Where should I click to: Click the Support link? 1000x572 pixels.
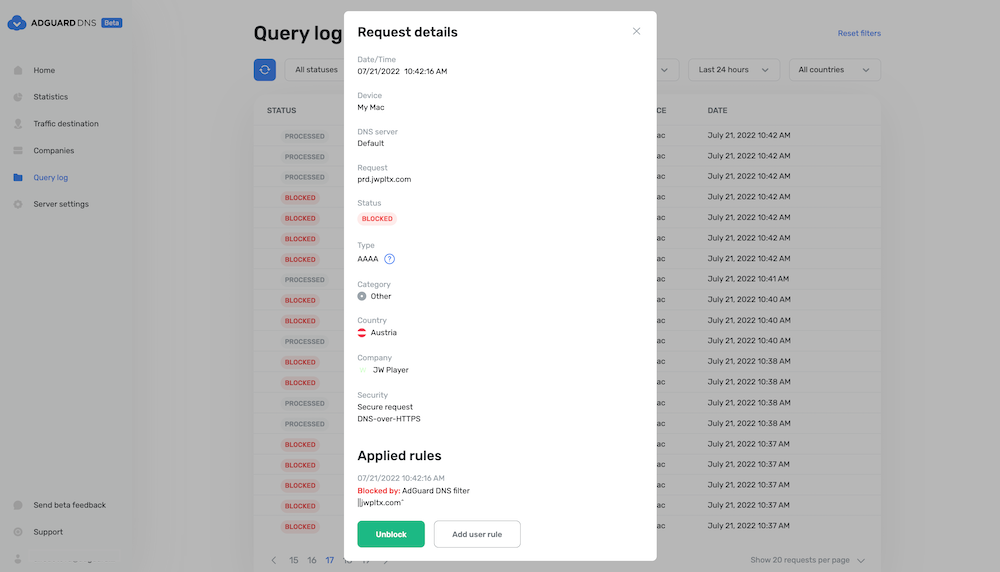[48, 532]
